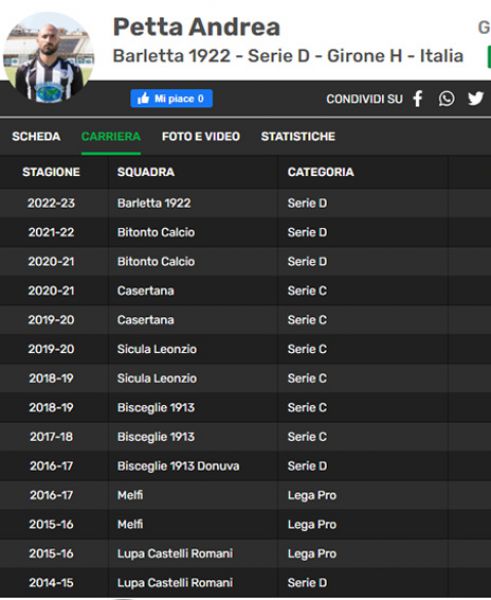
Task: Click the Stagione column header
Action: point(51,172)
